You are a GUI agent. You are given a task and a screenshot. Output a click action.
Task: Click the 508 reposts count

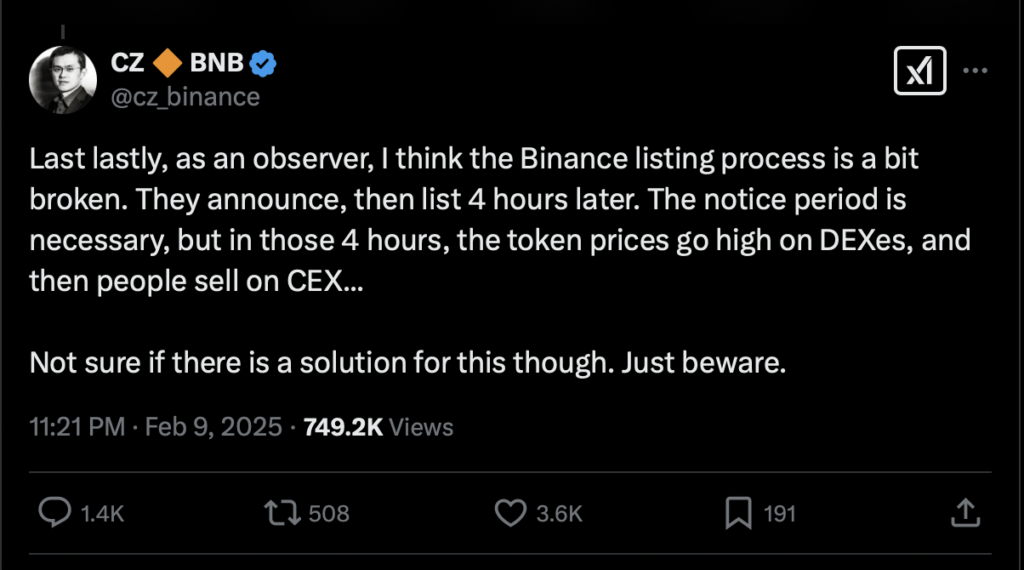click(x=328, y=514)
